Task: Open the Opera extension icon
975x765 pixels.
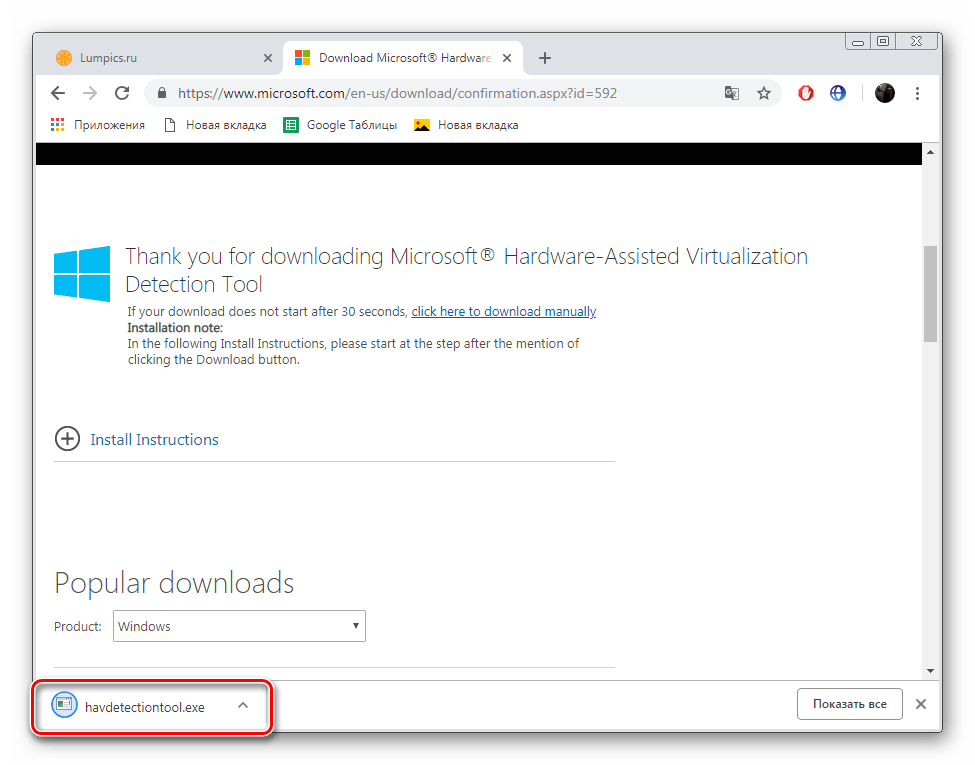Action: tap(806, 93)
